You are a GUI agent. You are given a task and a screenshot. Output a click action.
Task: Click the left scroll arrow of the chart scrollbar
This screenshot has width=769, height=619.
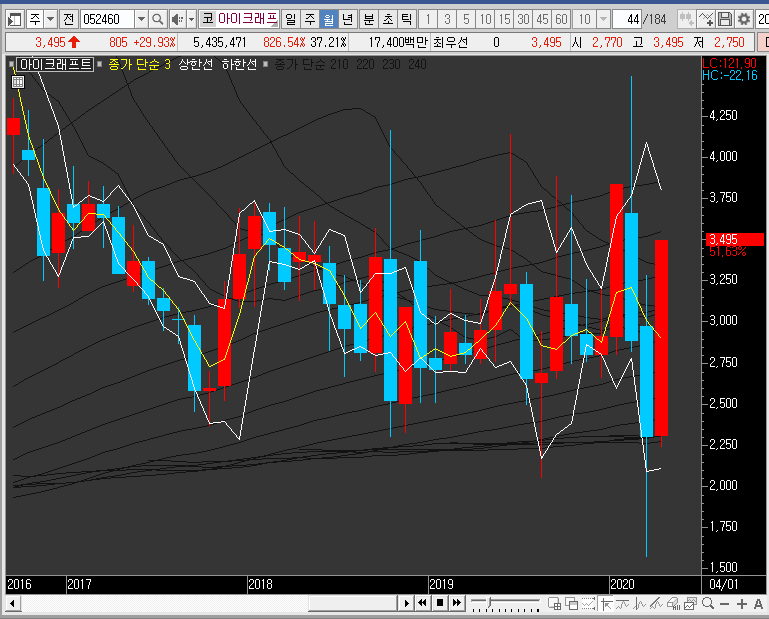[13, 603]
